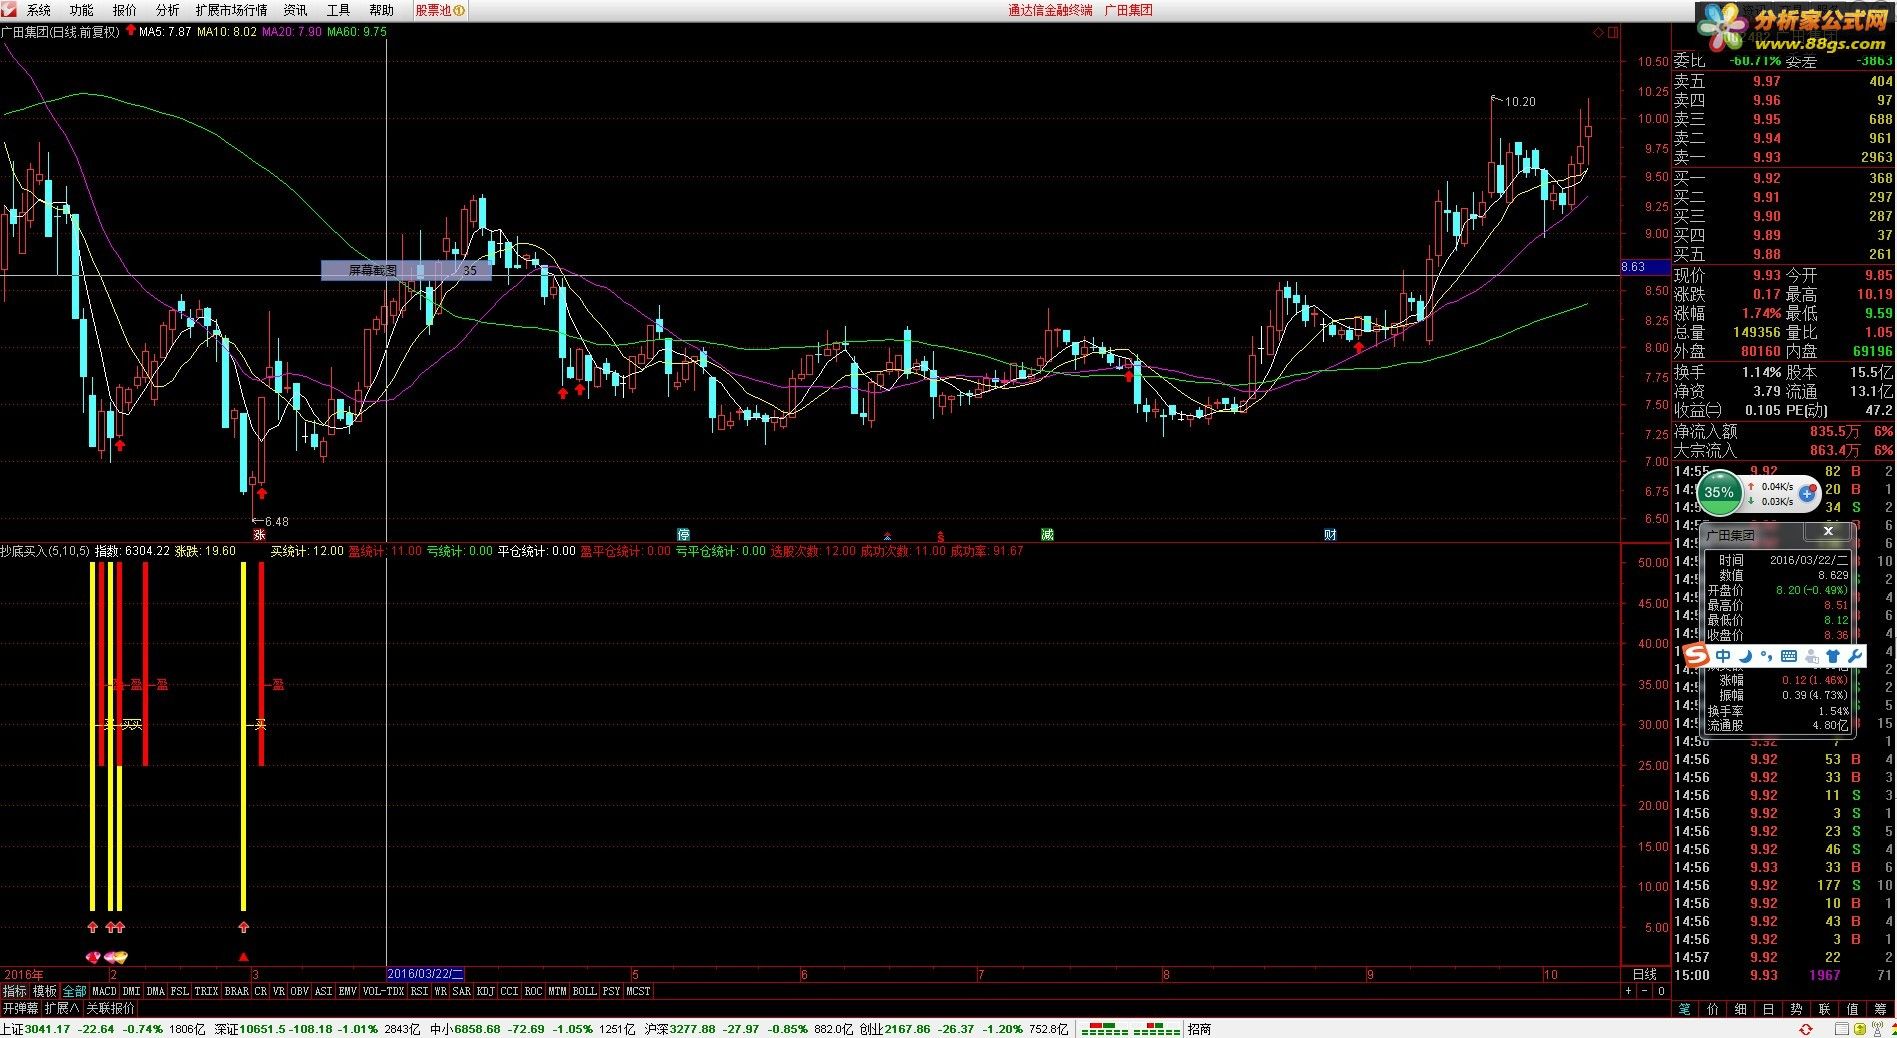Select the ASI indicator tab
The image size is (1897, 1038).
323,991
